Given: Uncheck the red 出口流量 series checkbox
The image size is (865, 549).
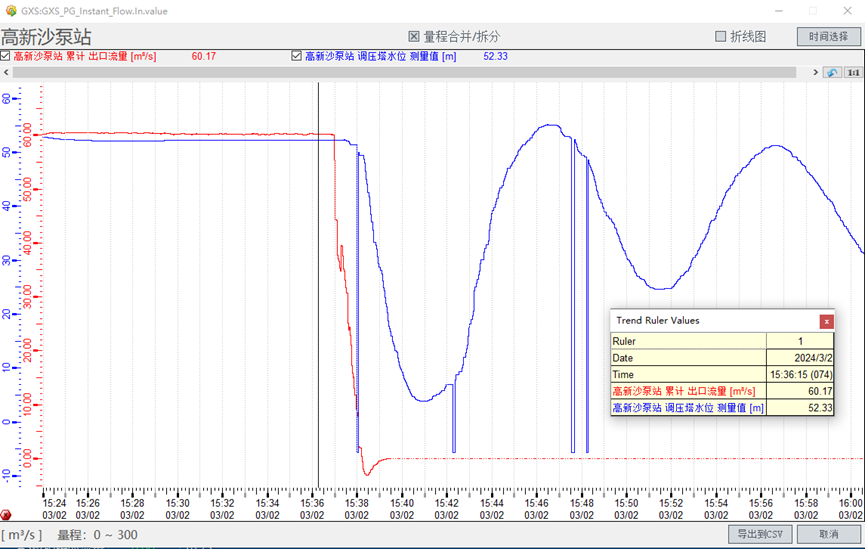Looking at the screenshot, I should coord(7,57).
